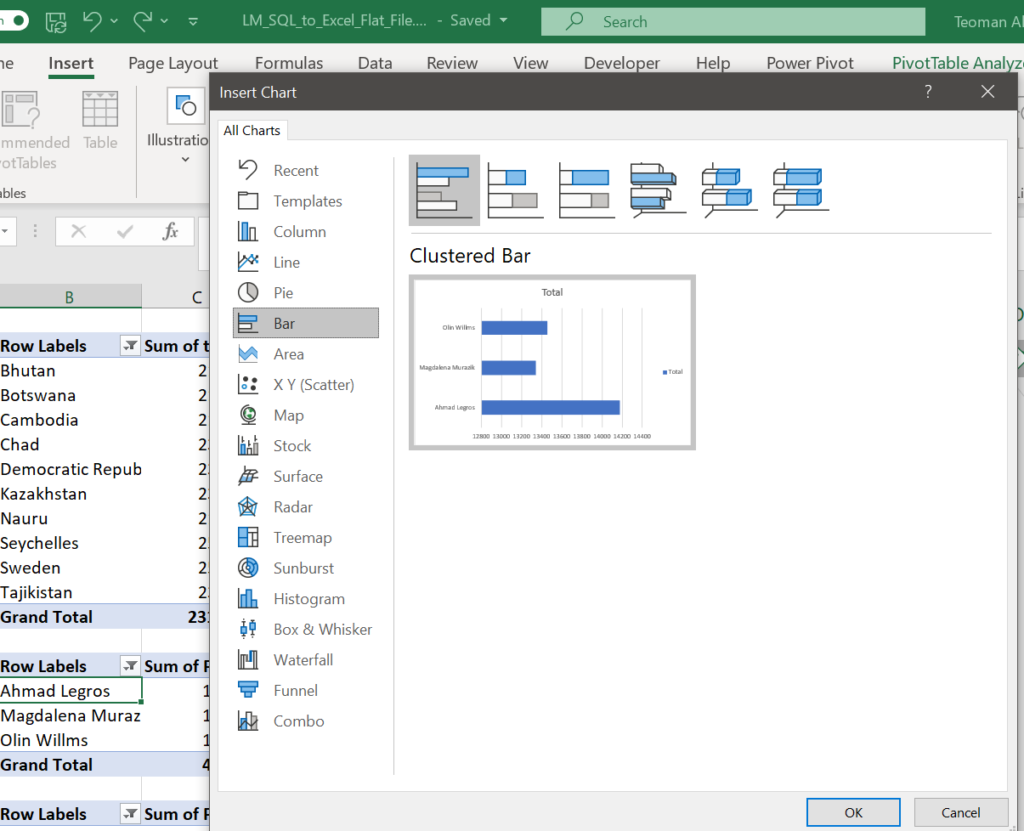Cancel the Insert Chart dialog

point(960,812)
